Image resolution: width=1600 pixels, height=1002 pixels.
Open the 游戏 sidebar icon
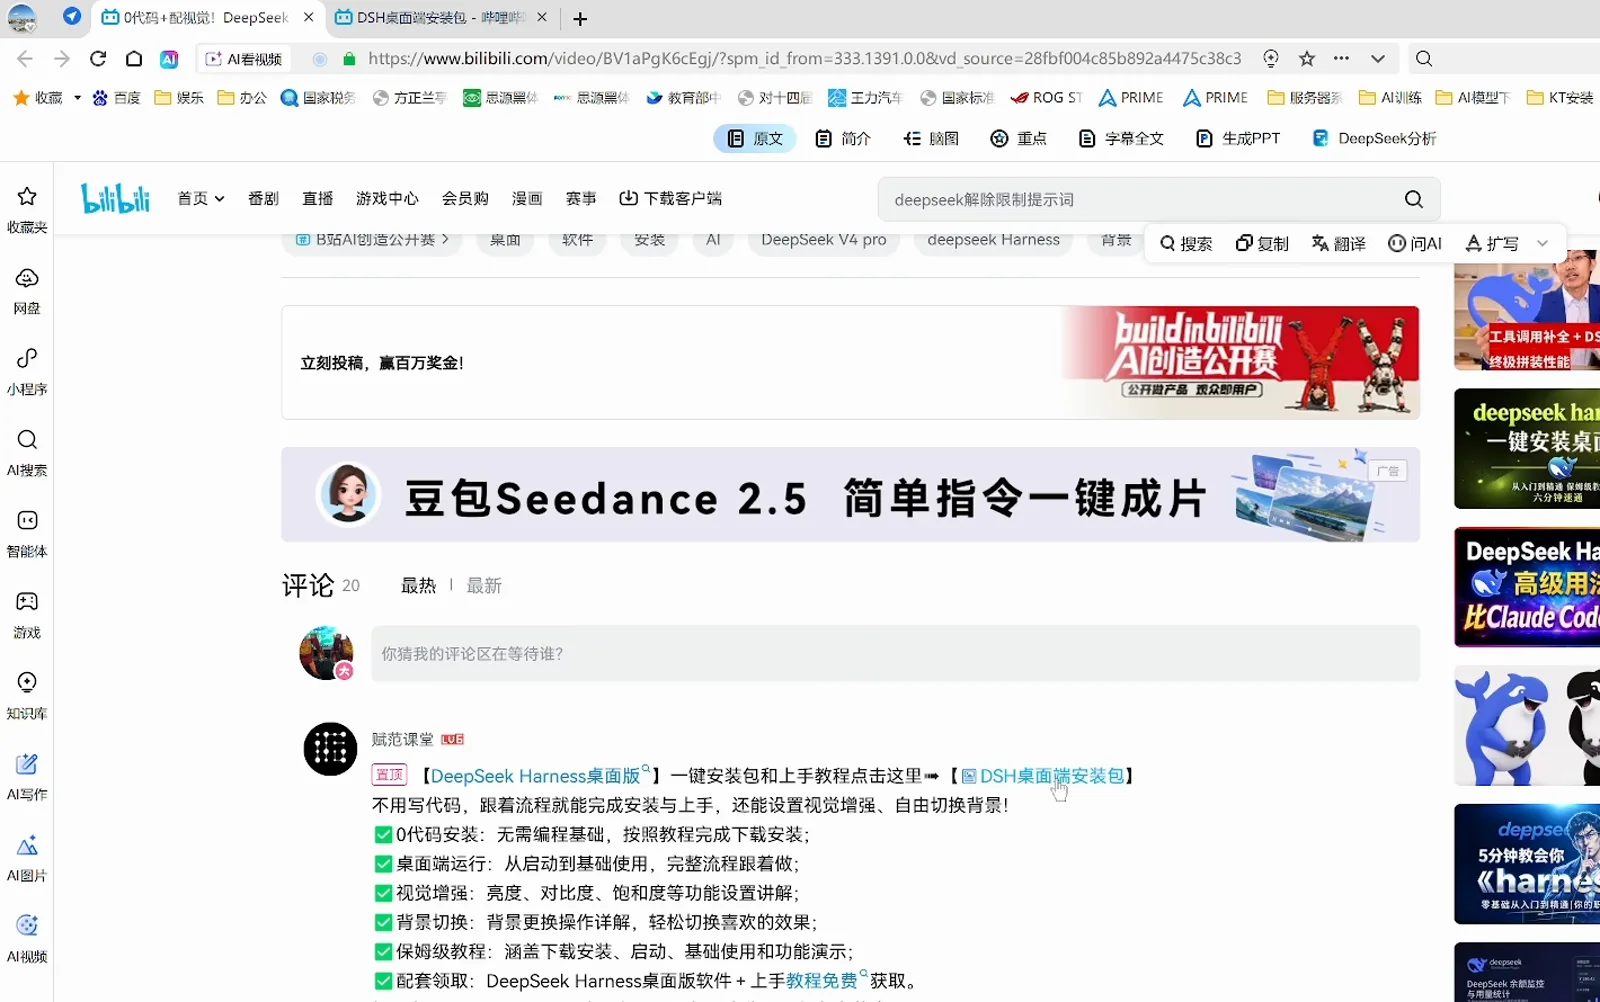pos(27,614)
